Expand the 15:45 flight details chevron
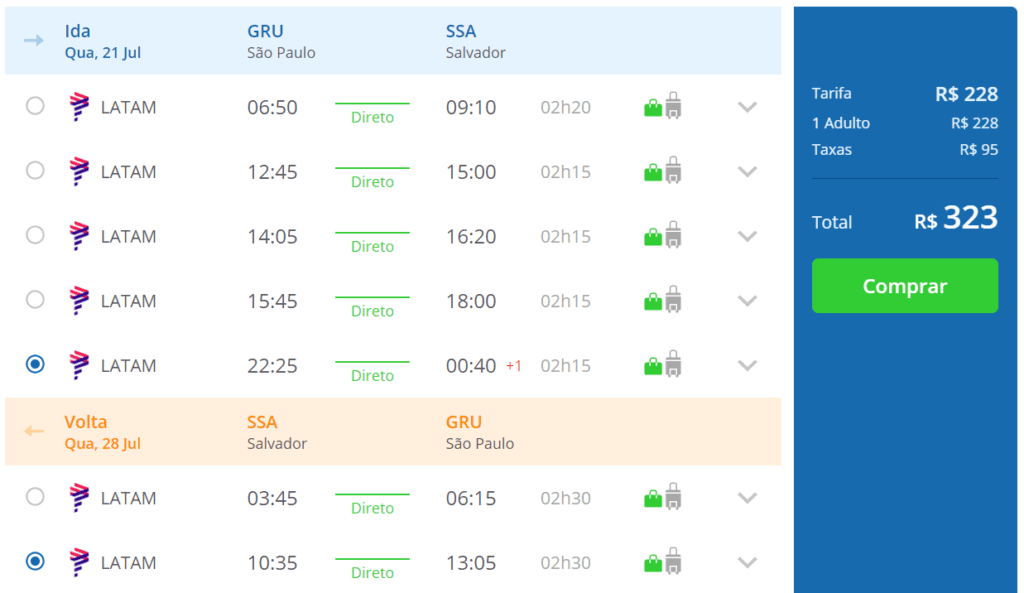1024x593 pixels. click(747, 301)
